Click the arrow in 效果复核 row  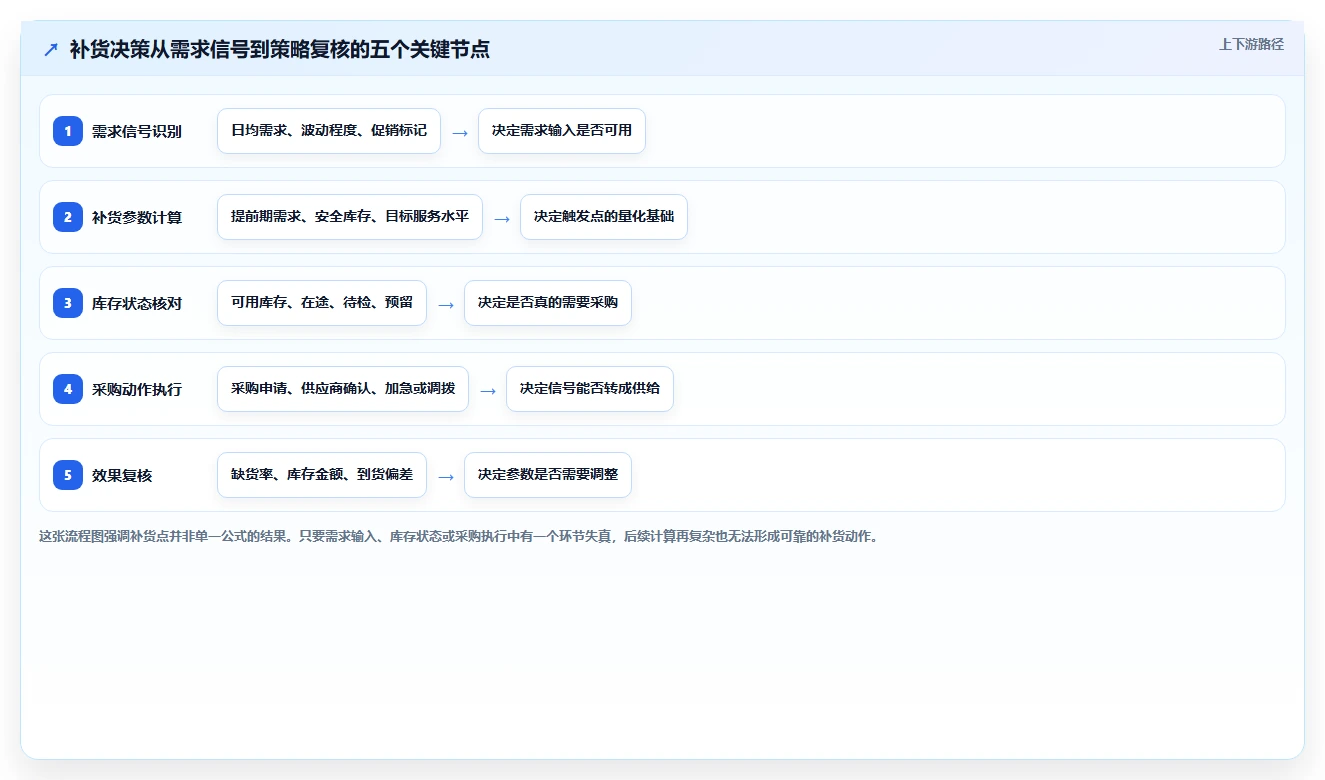click(x=446, y=476)
